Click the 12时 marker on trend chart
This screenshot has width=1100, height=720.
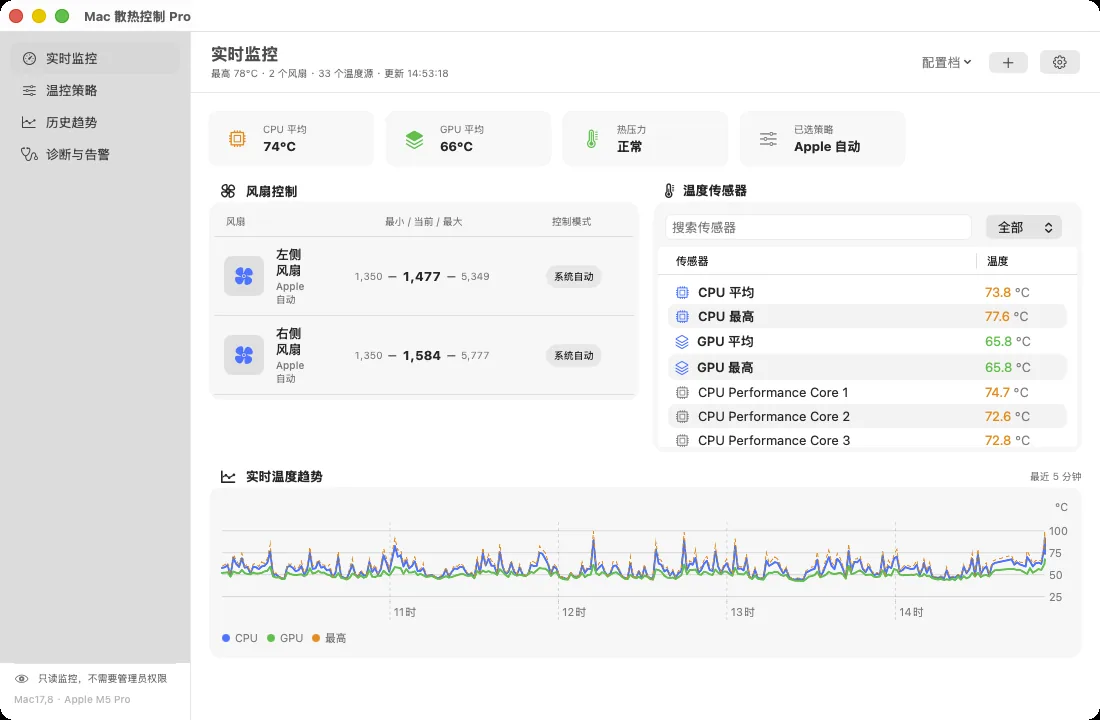(x=573, y=612)
